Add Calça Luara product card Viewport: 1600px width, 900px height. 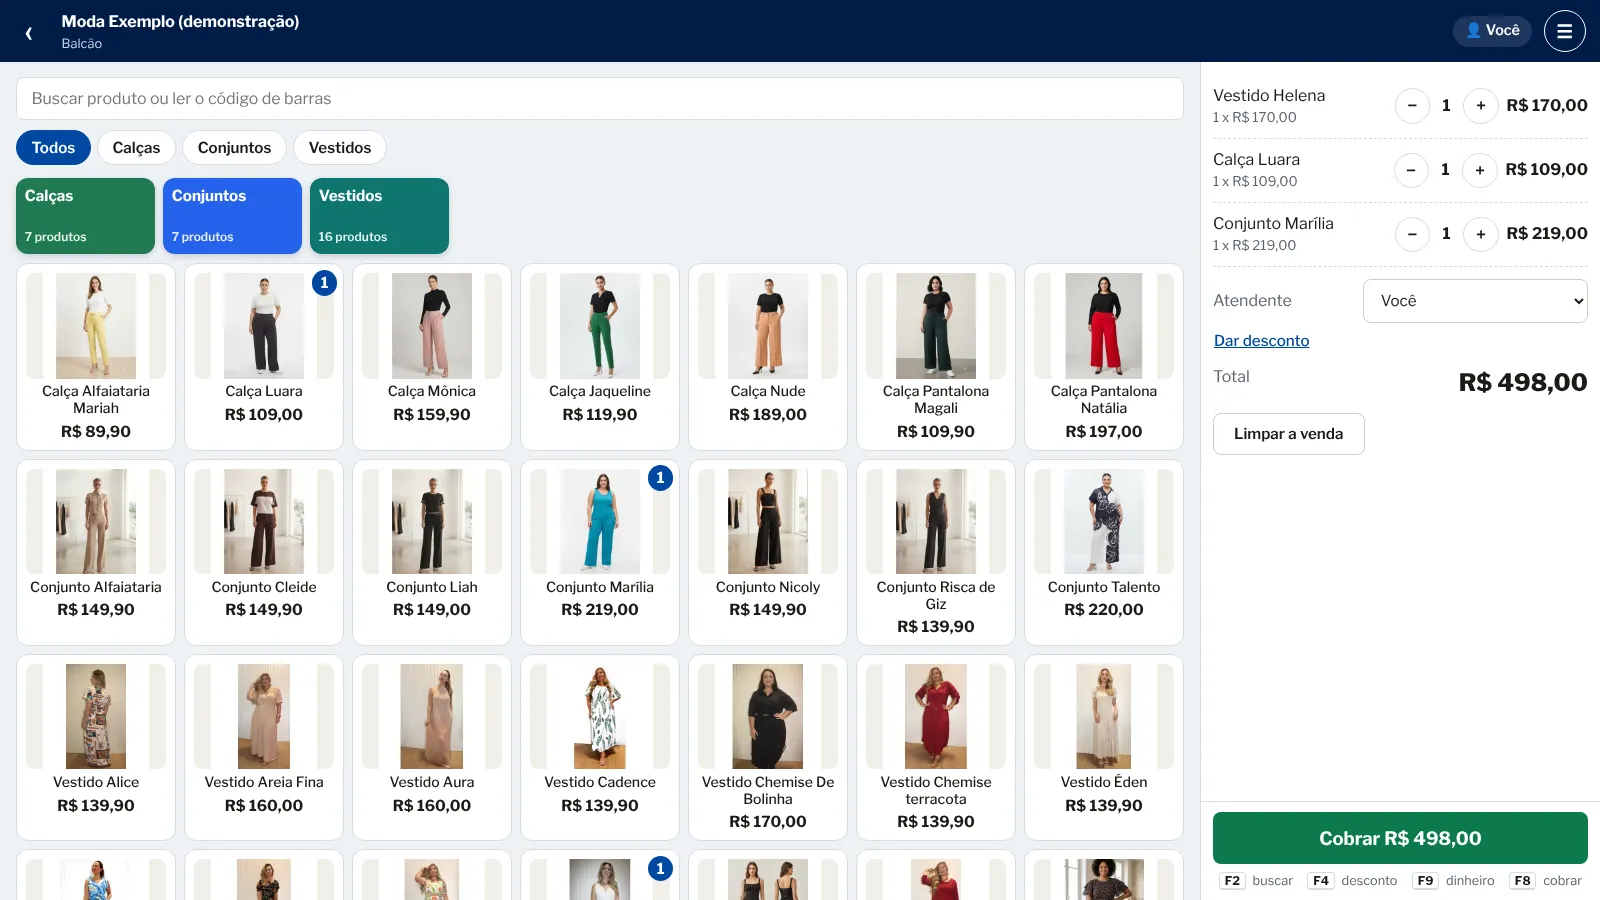tap(264, 357)
